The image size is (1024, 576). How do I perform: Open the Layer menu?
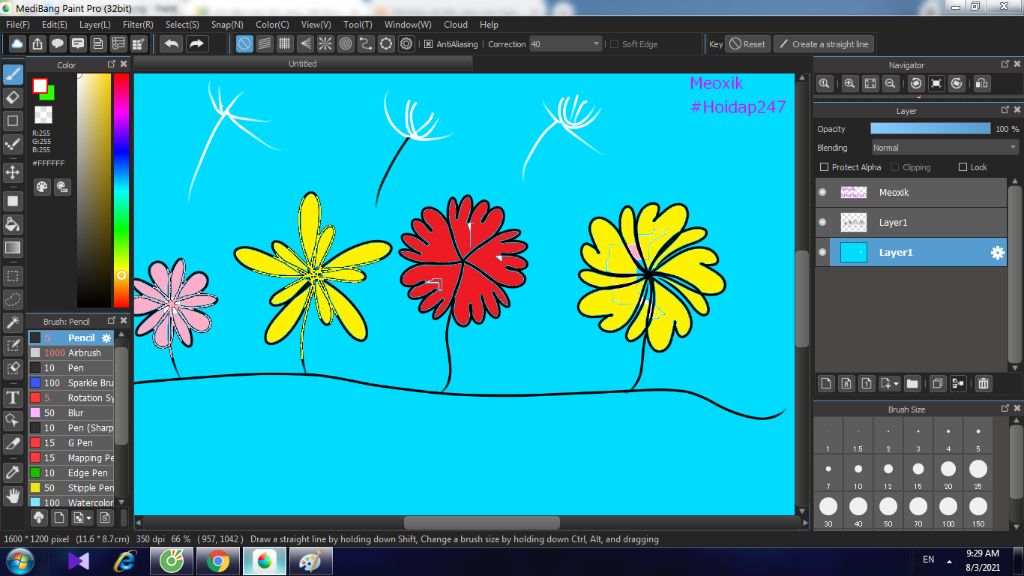click(x=95, y=25)
